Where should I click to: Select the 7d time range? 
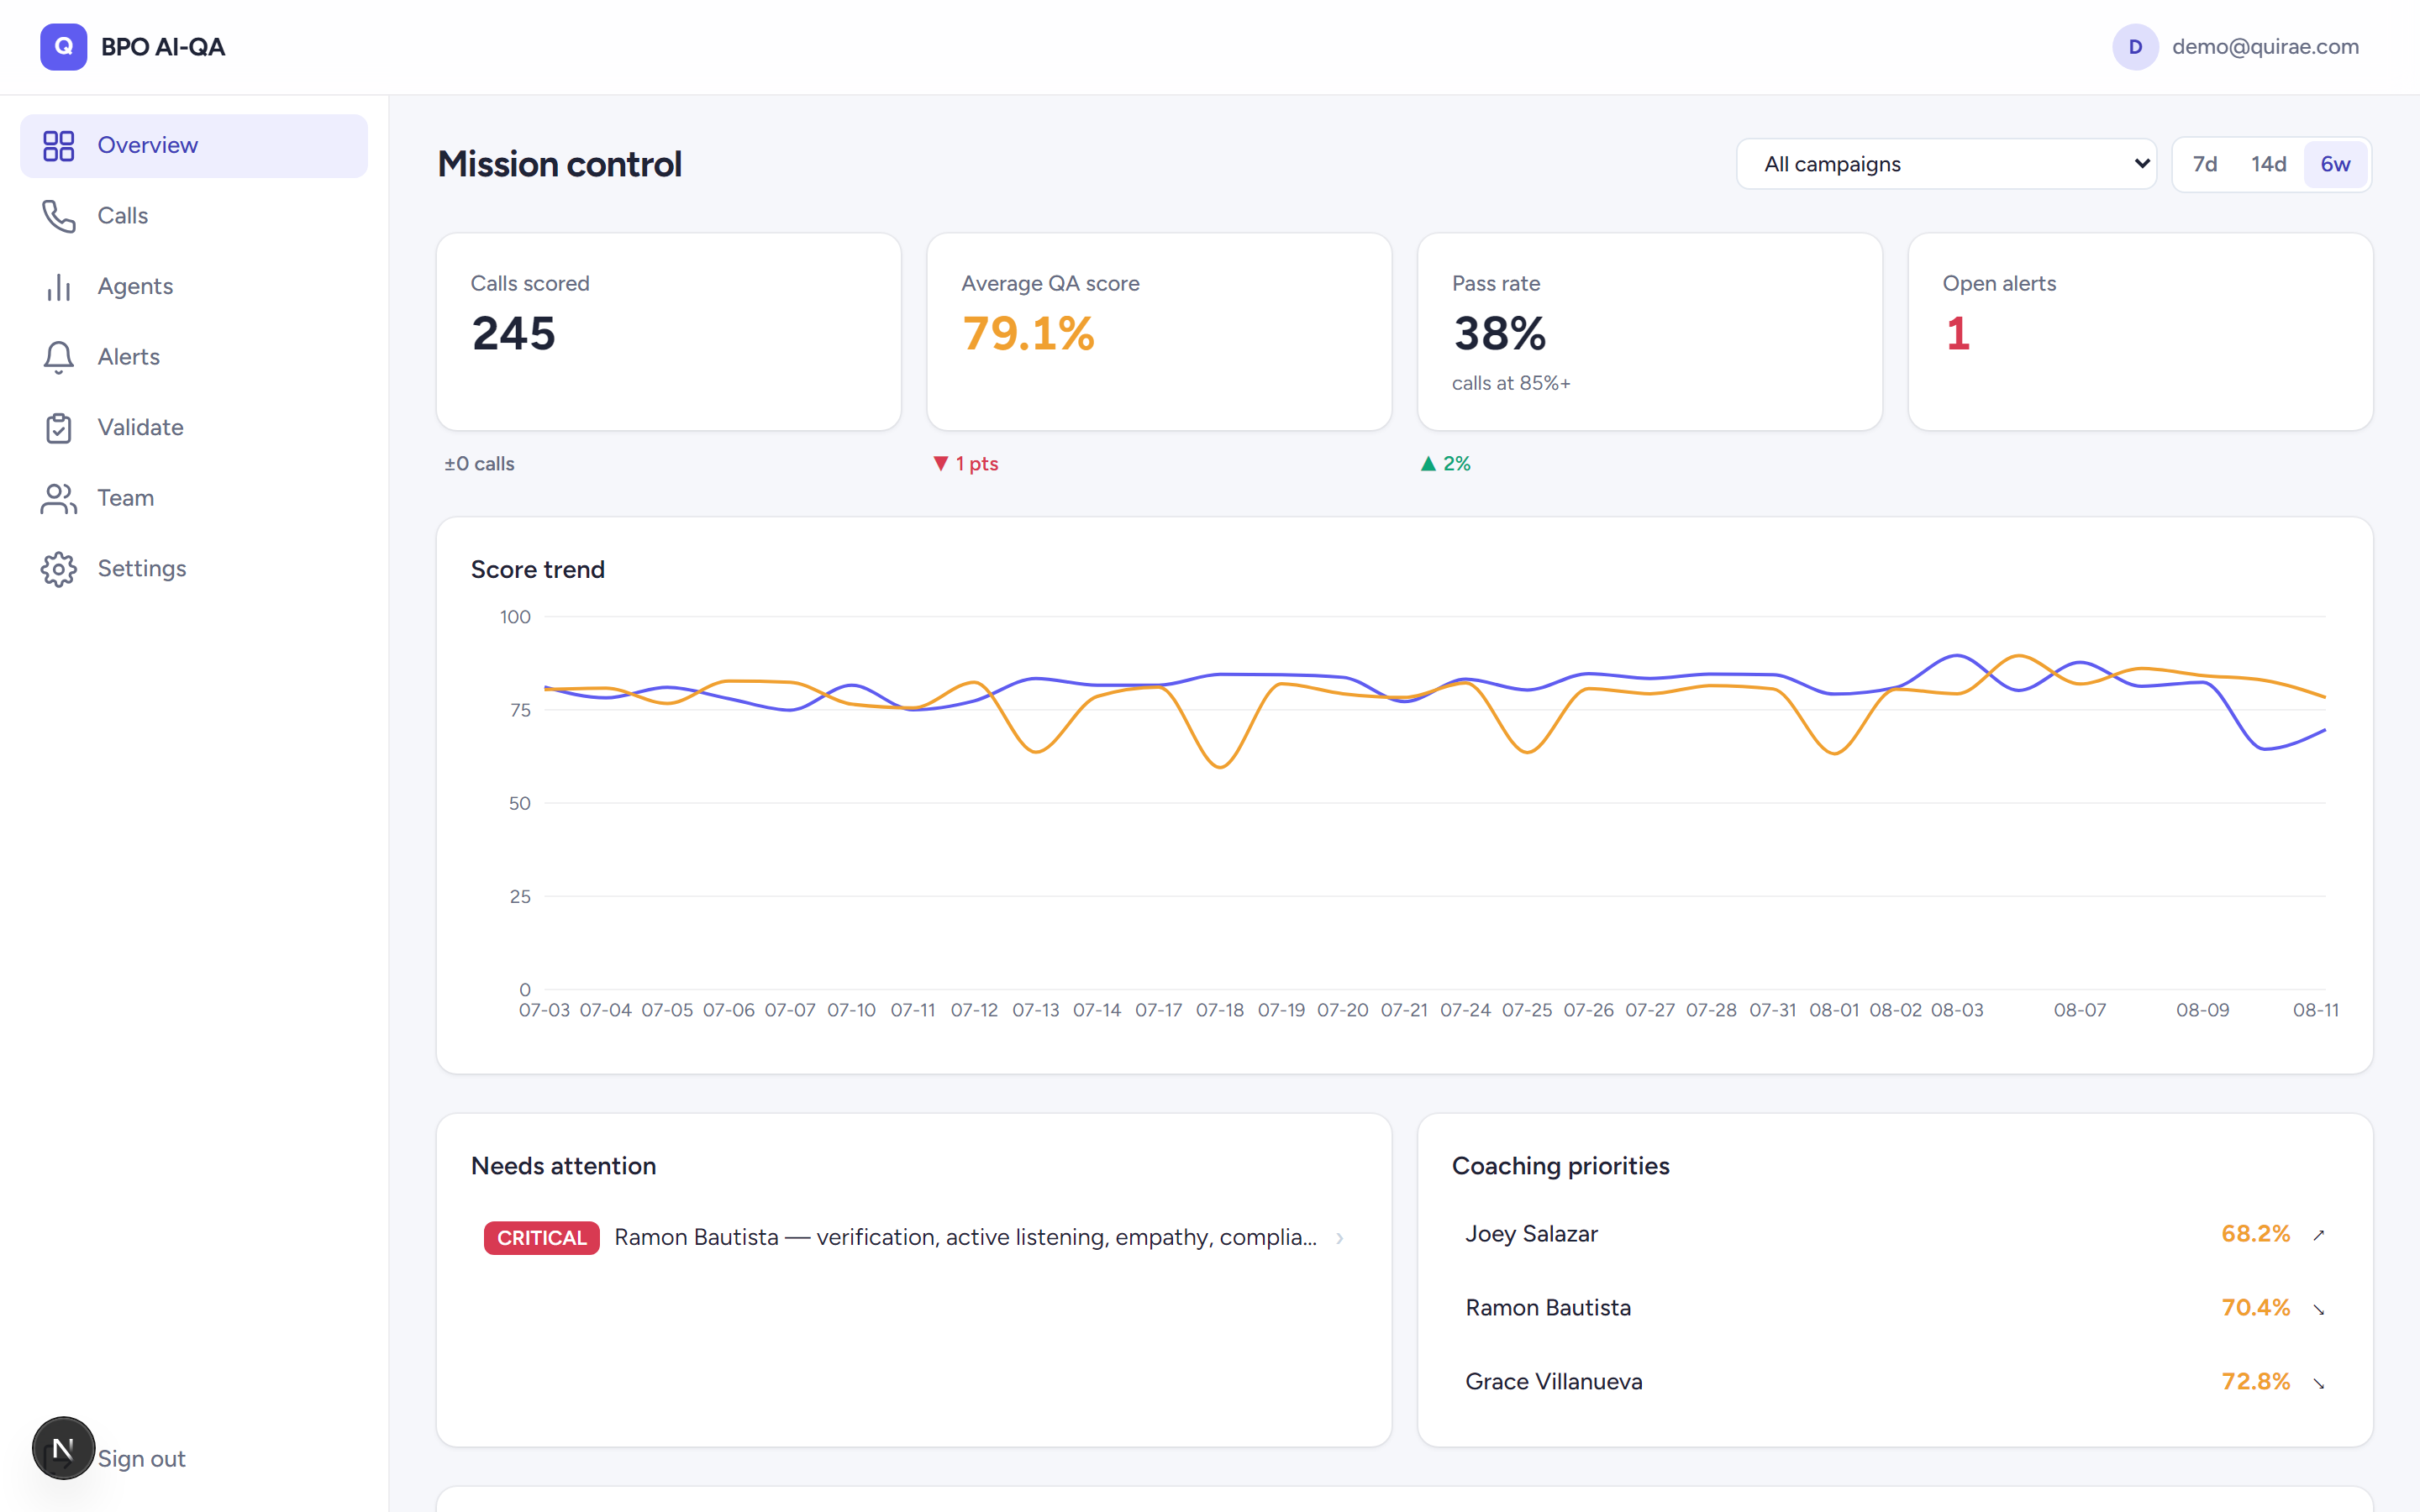(2205, 164)
